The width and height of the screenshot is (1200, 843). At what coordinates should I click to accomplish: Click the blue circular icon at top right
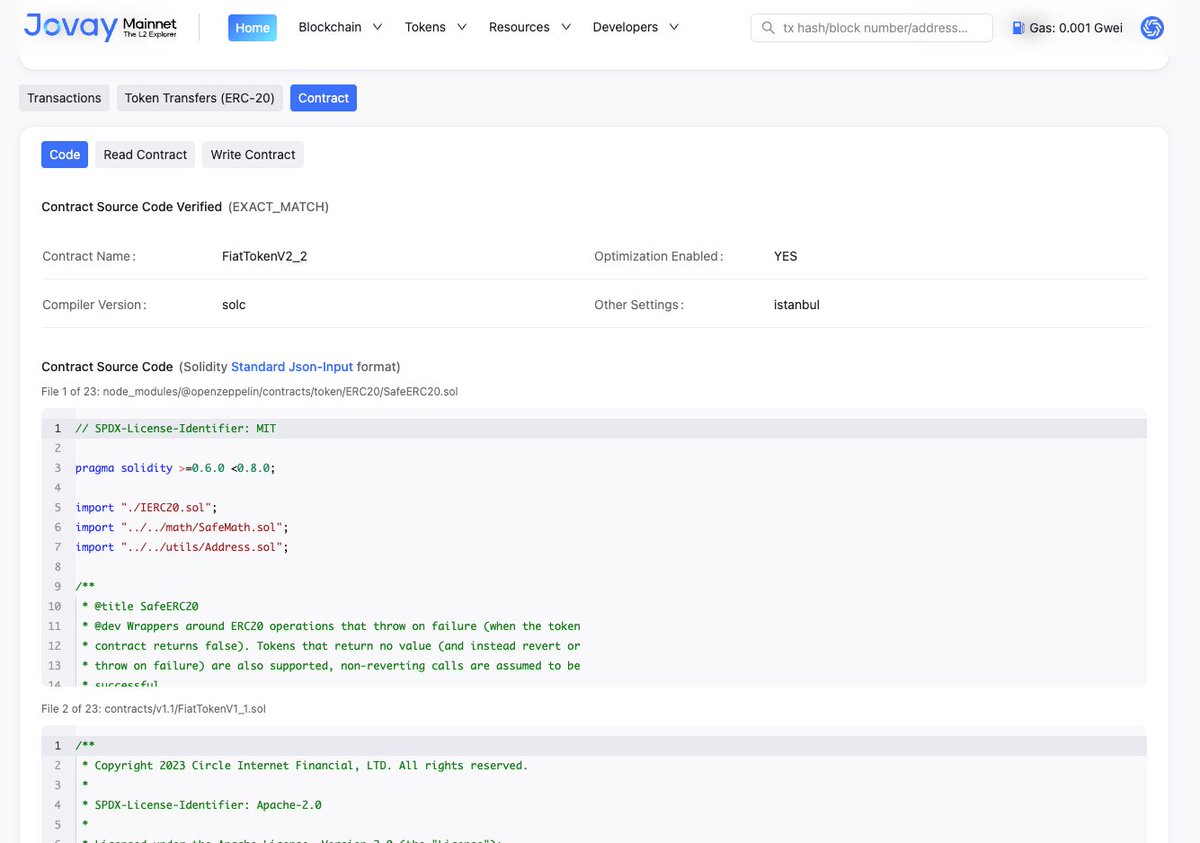coord(1152,27)
